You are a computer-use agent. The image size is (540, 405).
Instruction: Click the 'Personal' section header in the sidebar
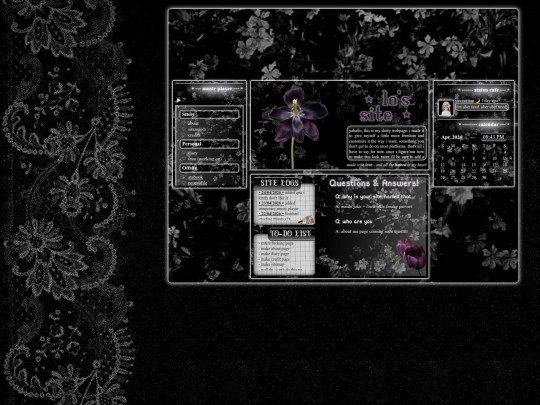click(x=209, y=144)
